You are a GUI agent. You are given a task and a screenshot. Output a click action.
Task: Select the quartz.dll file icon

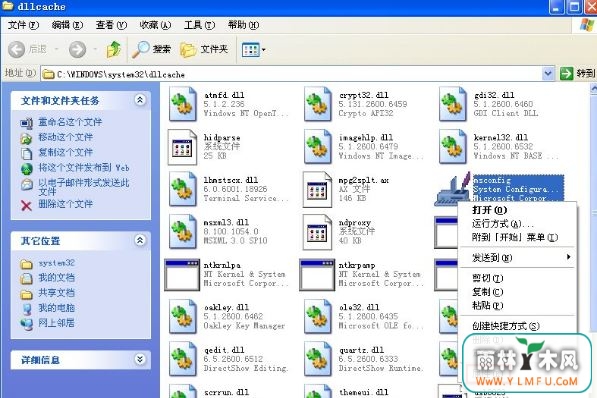[318, 359]
